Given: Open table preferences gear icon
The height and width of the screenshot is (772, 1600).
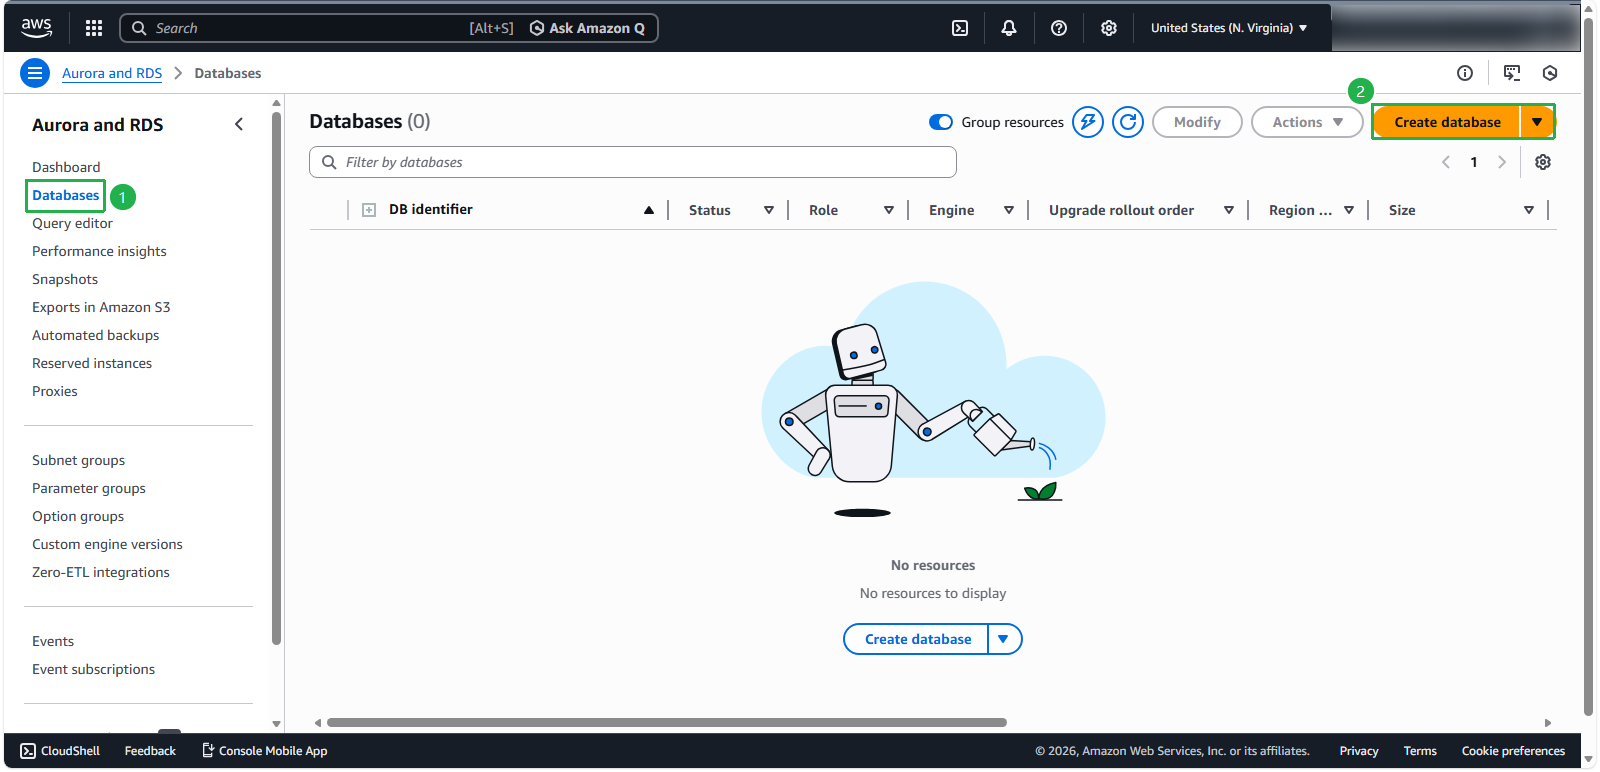Looking at the screenshot, I should coord(1543,162).
